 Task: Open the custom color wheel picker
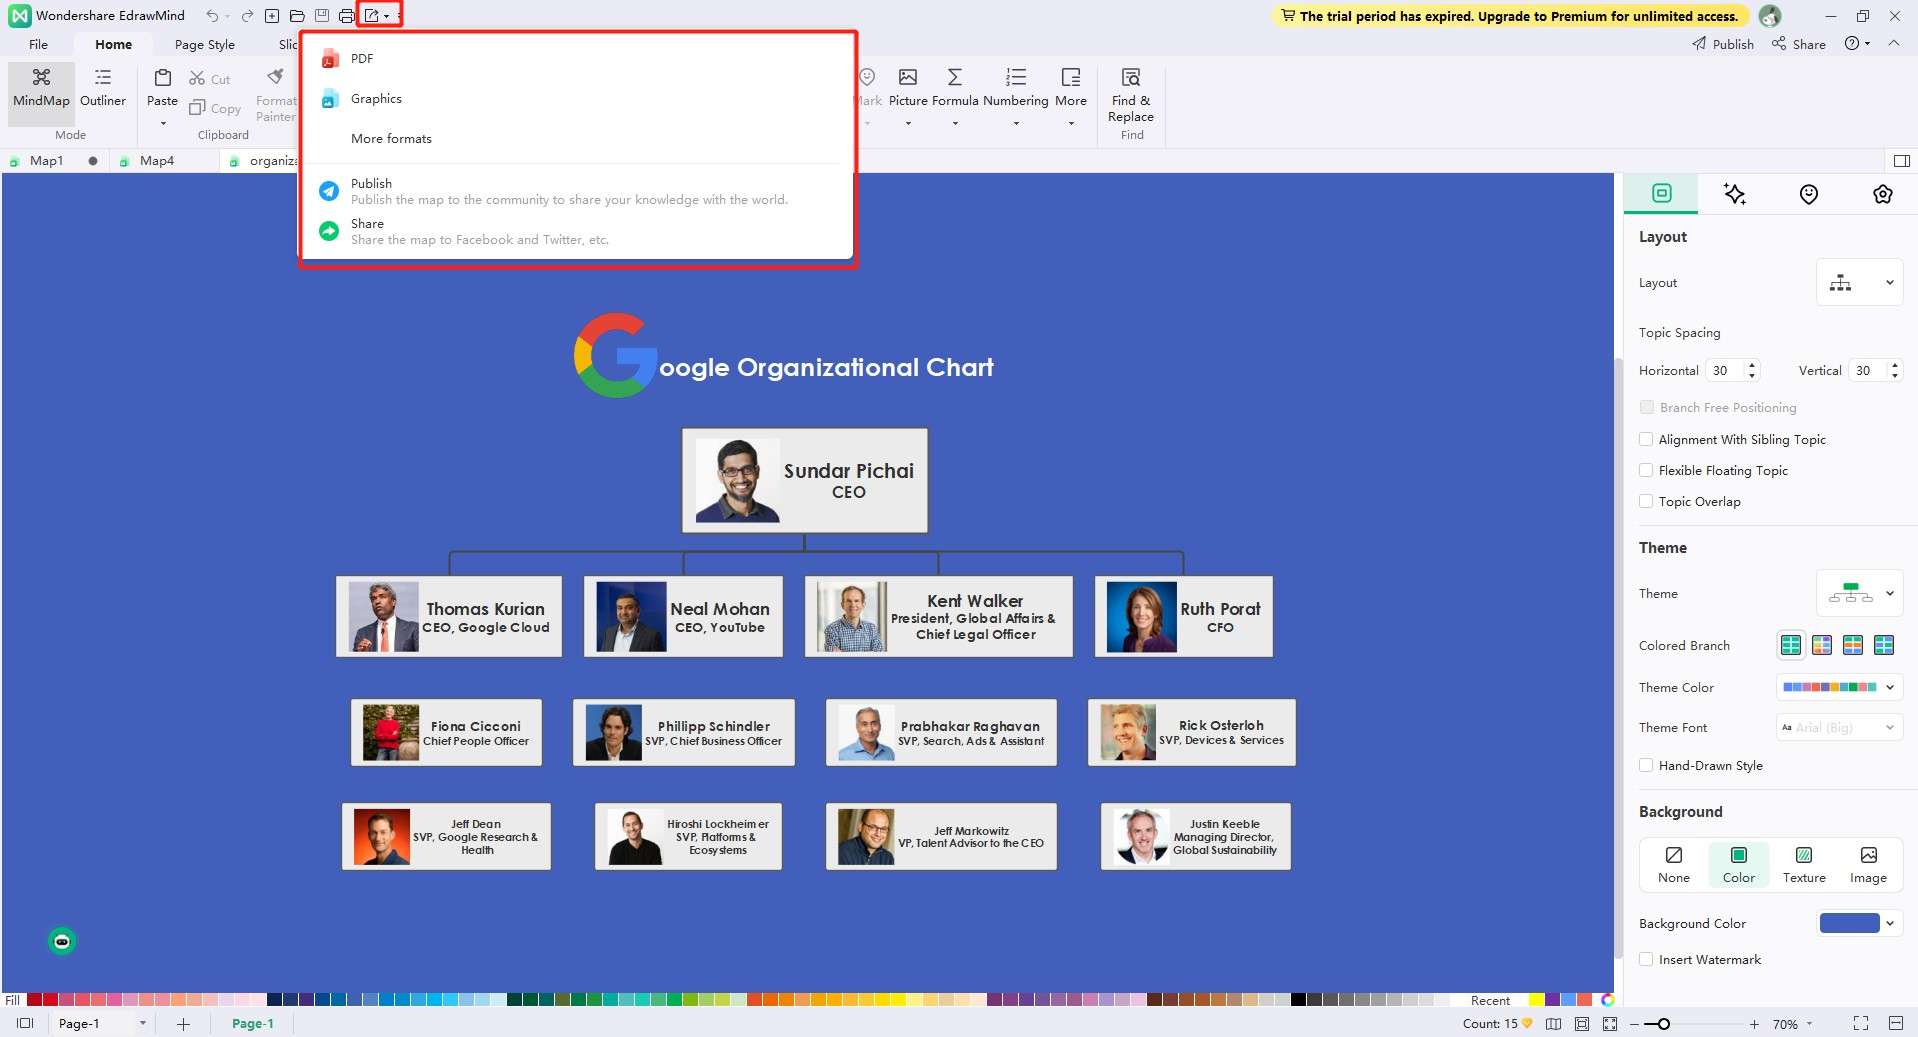[1608, 1000]
